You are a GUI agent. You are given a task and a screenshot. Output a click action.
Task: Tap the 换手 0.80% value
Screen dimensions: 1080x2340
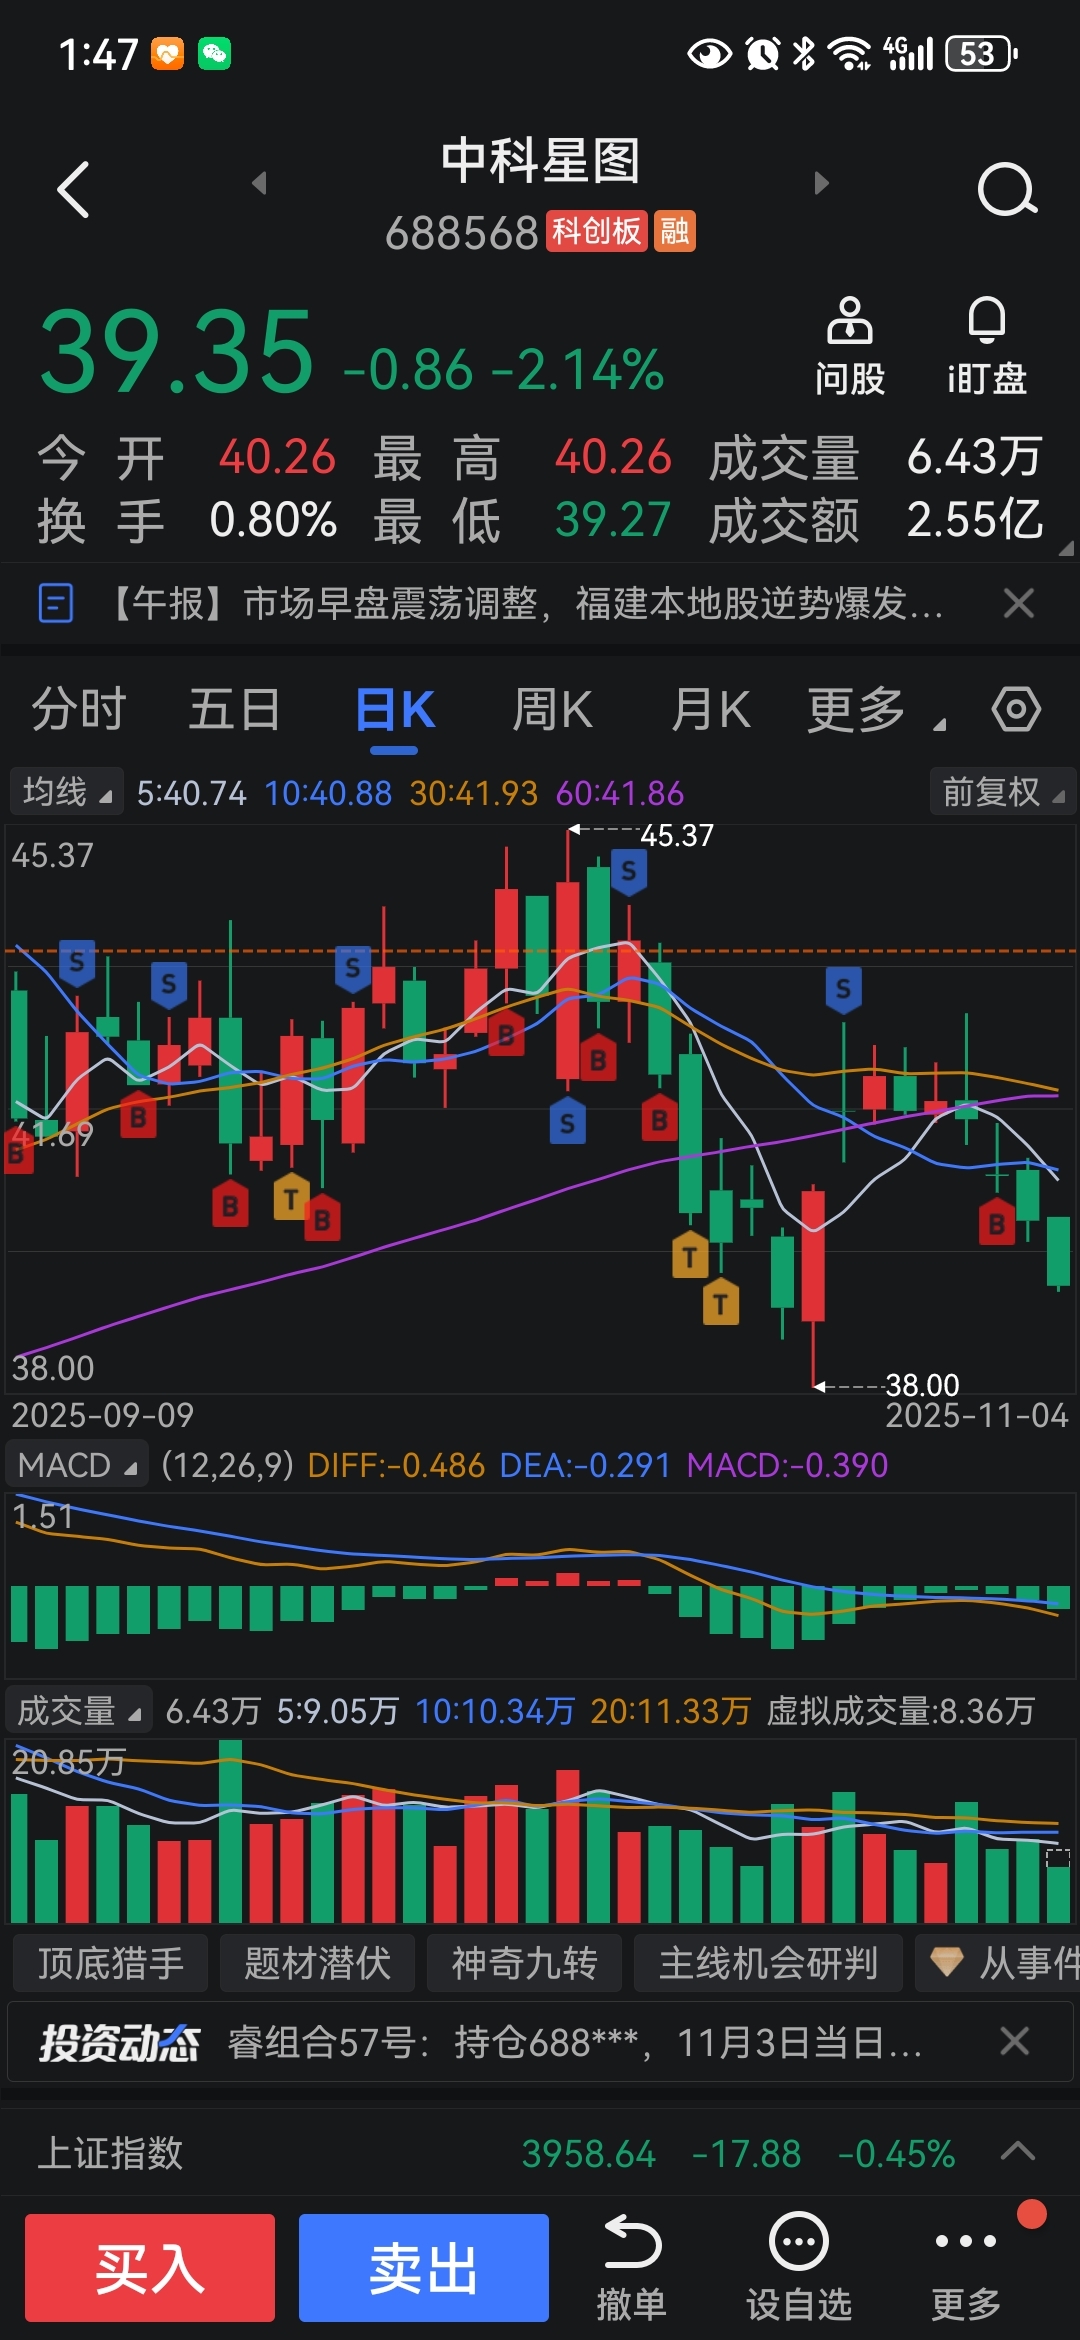point(273,520)
